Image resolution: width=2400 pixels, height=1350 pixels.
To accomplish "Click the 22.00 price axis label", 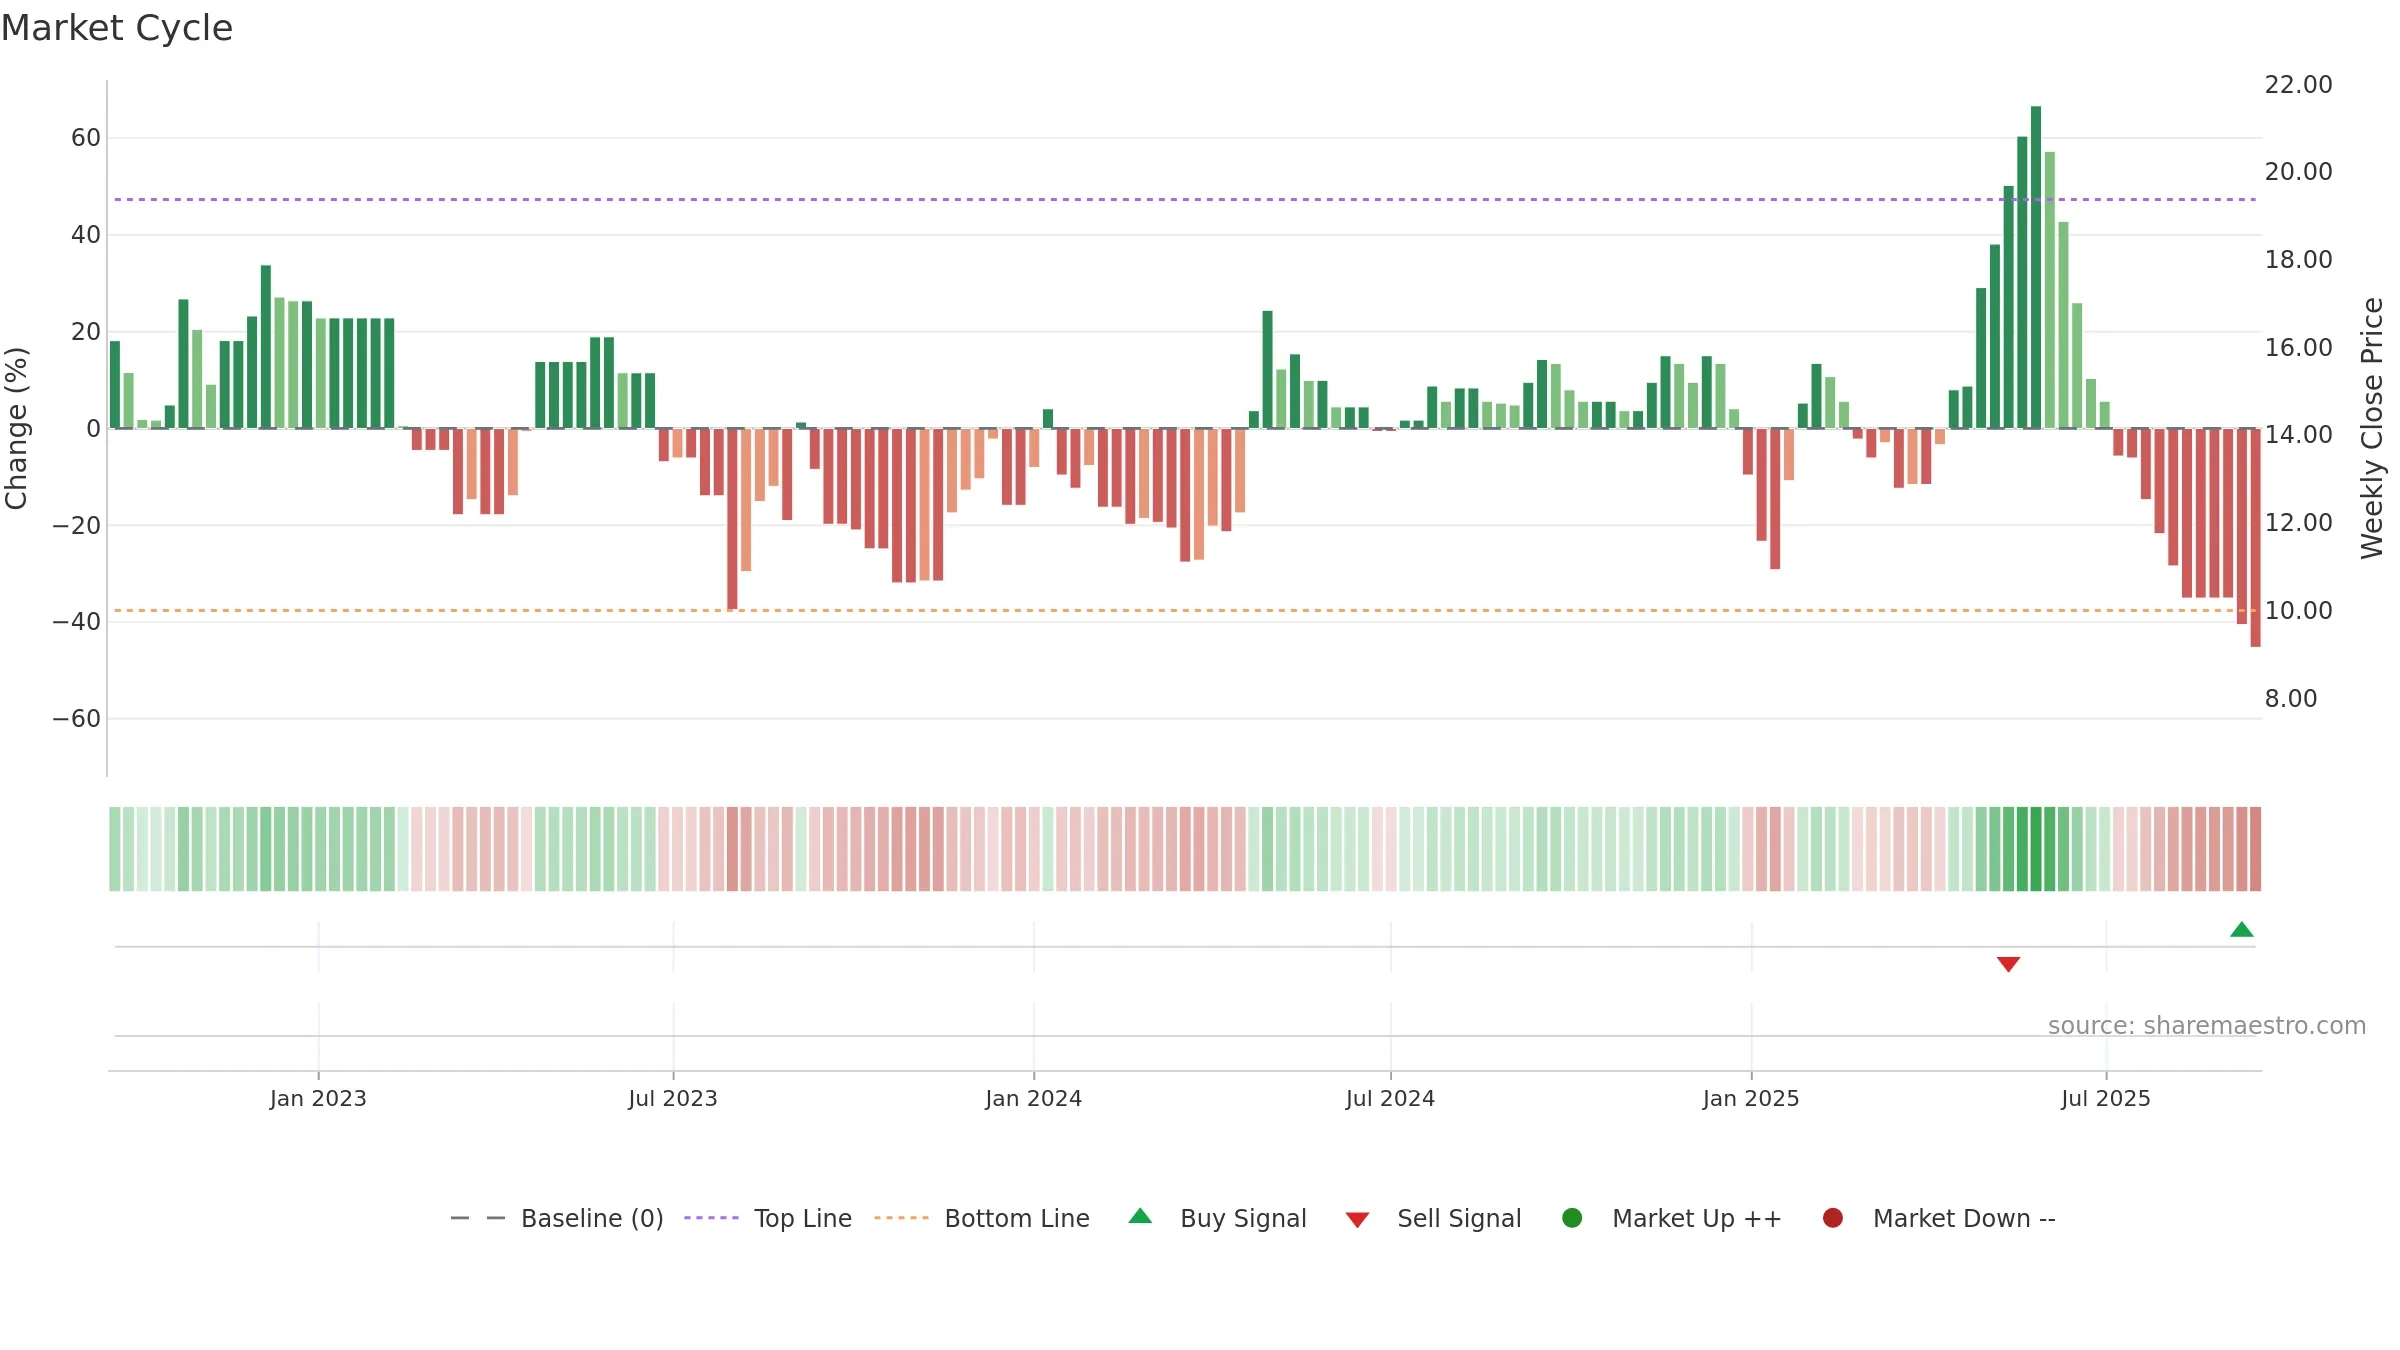I will click(2298, 85).
